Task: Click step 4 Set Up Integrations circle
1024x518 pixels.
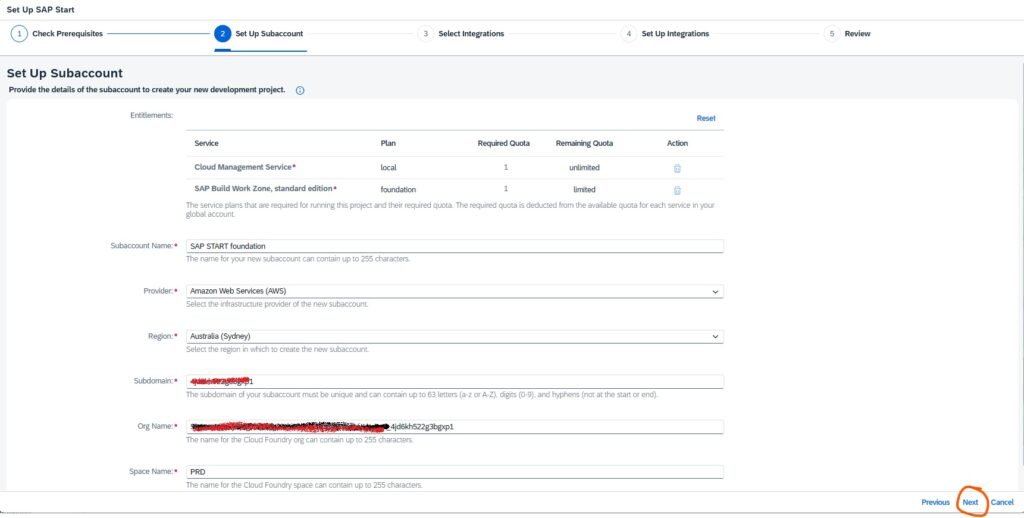Action: [x=628, y=33]
